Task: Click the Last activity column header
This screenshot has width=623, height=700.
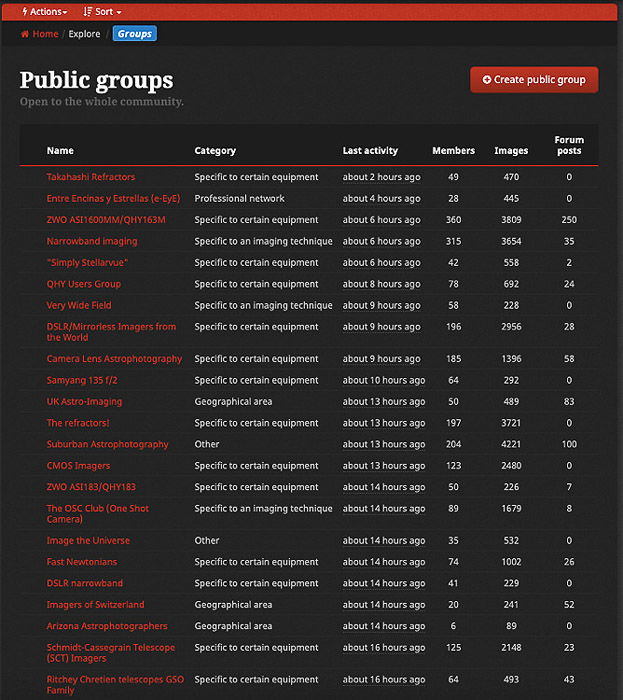Action: click(370, 151)
